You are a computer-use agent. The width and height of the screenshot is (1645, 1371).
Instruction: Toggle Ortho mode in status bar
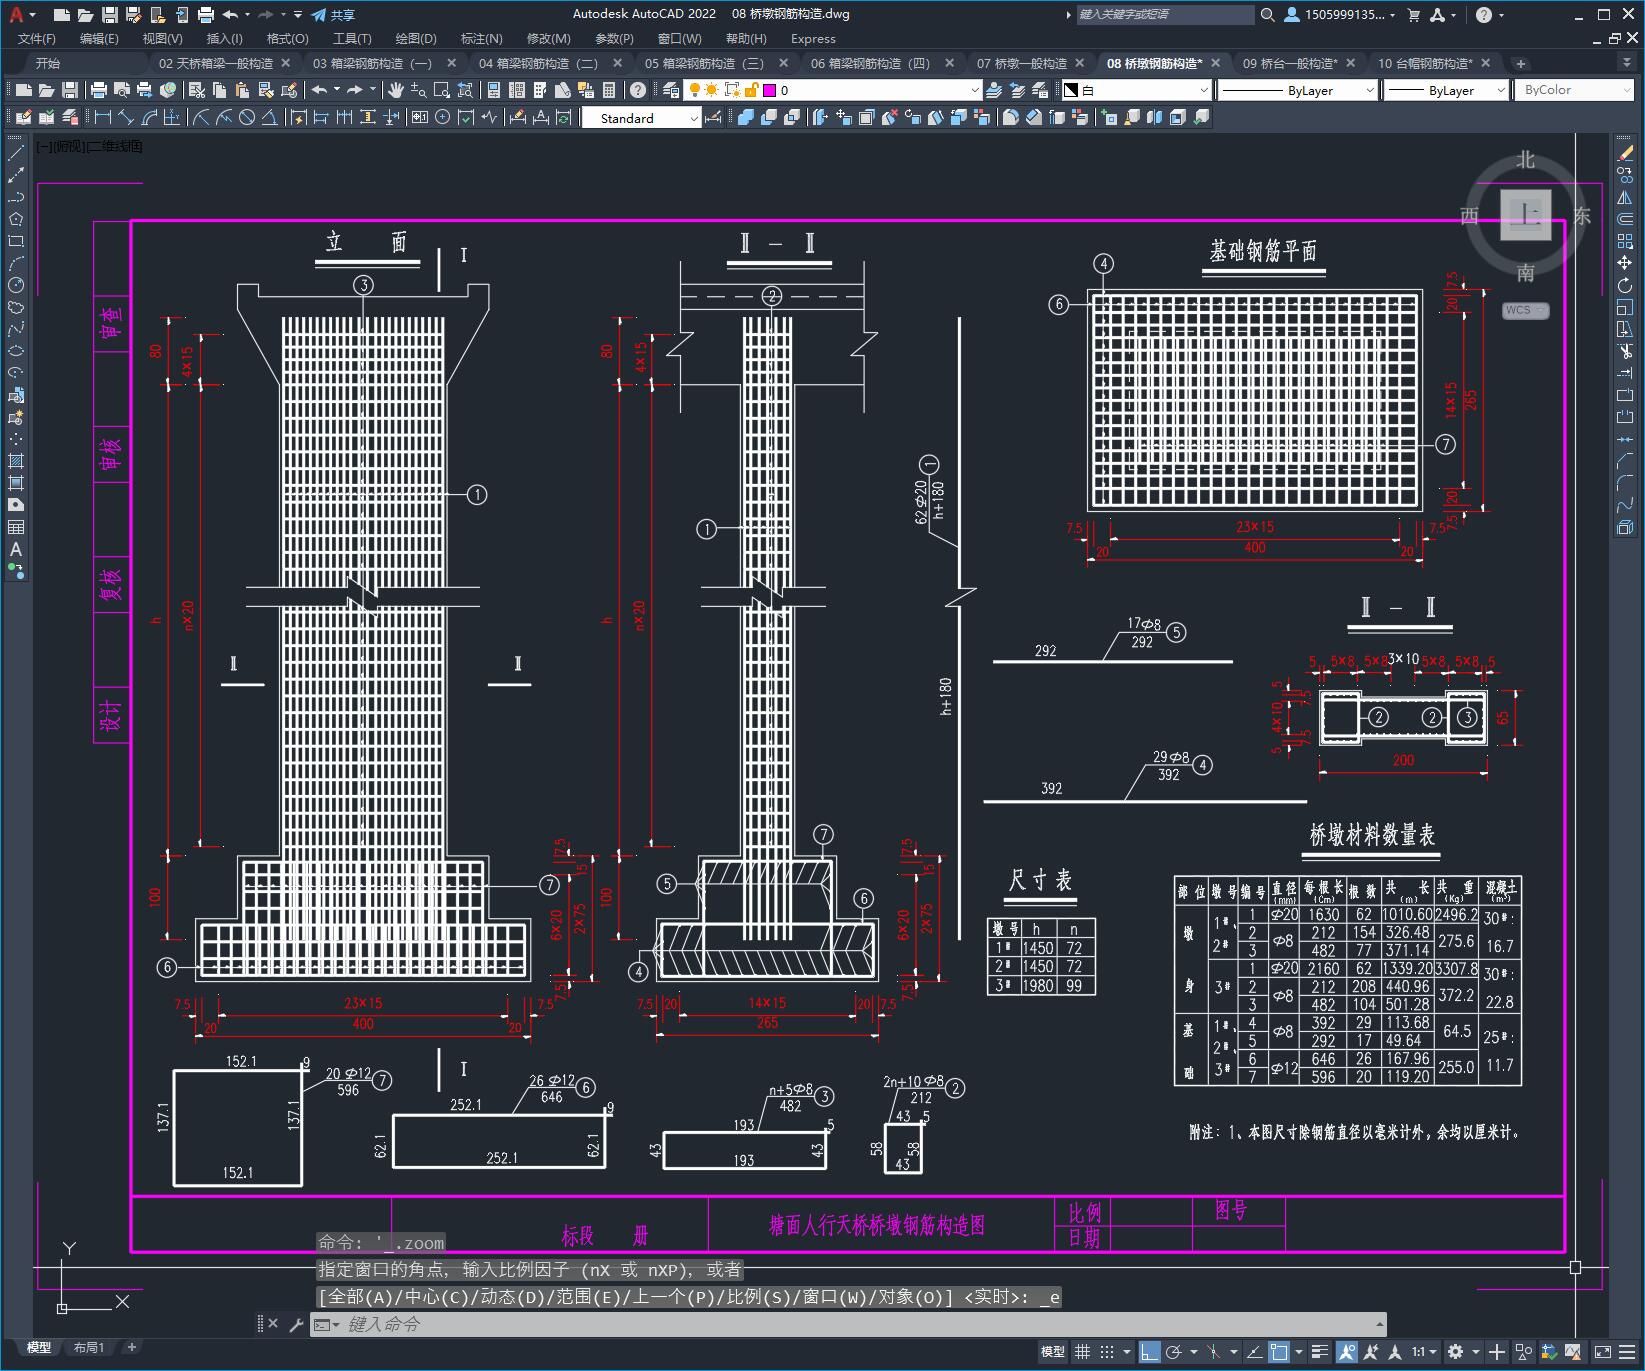pos(1149,1352)
